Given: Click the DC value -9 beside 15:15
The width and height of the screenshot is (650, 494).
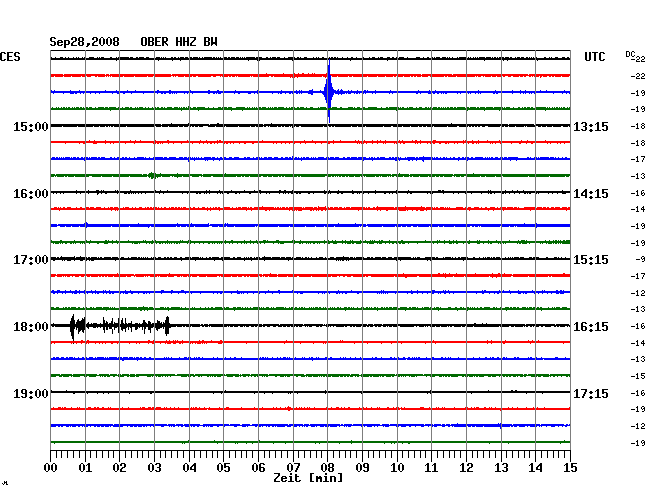Looking at the screenshot, I should tap(640, 259).
